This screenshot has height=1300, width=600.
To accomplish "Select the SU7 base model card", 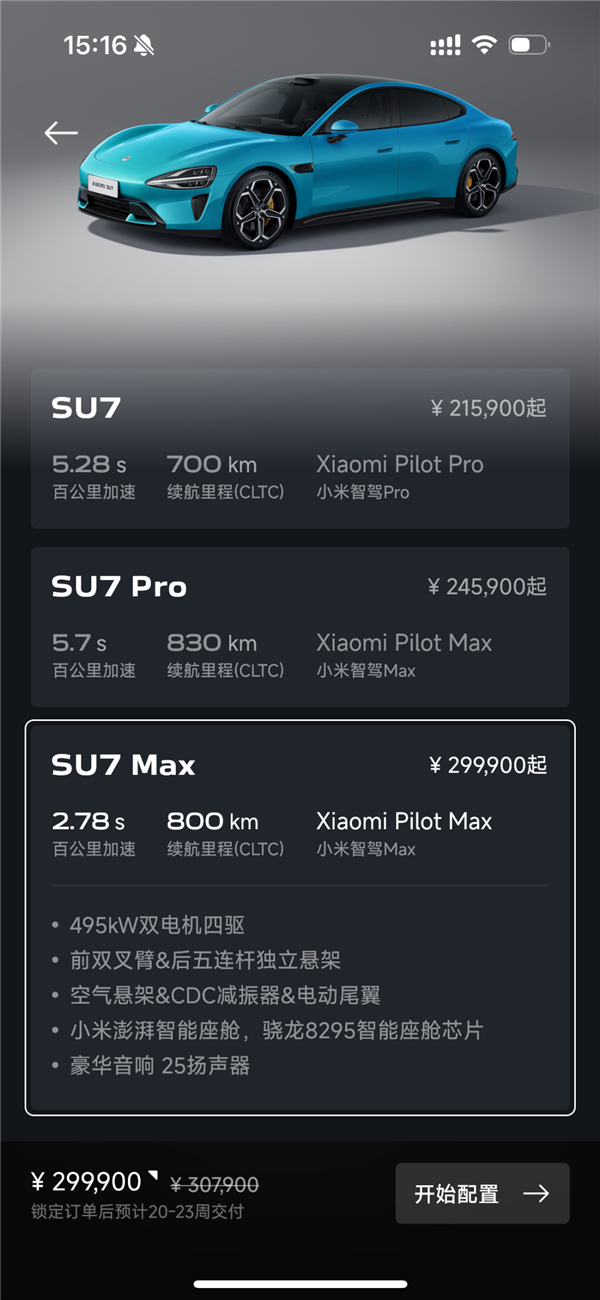I will tap(300, 448).
